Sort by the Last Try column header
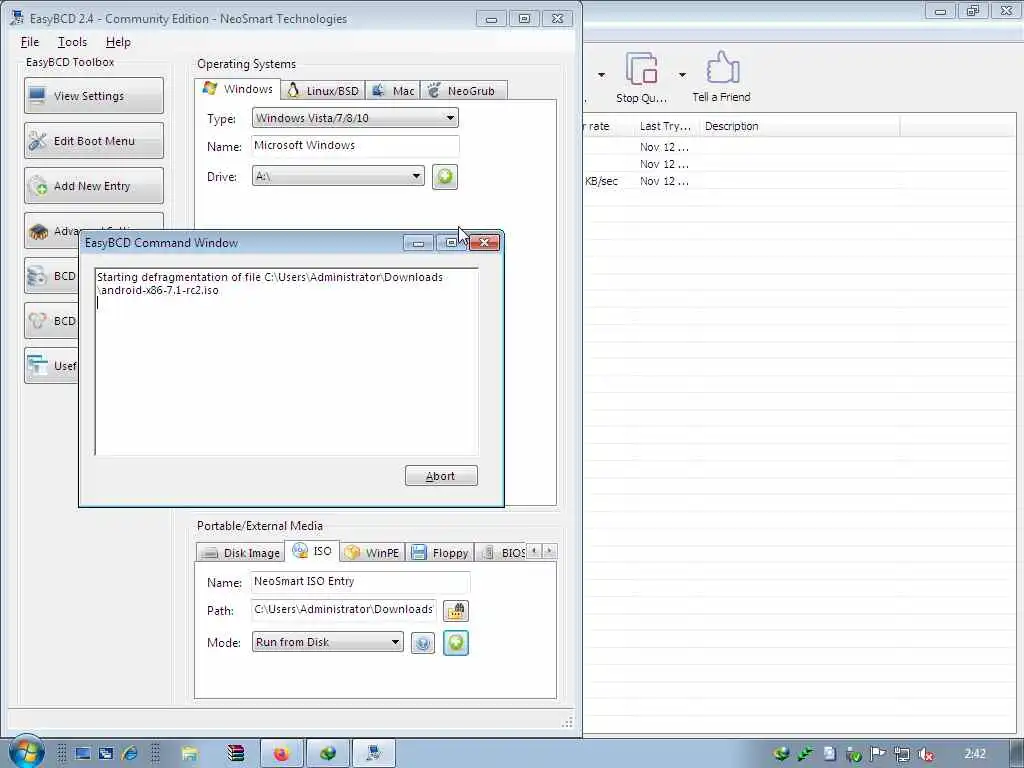1024x768 pixels. (665, 126)
